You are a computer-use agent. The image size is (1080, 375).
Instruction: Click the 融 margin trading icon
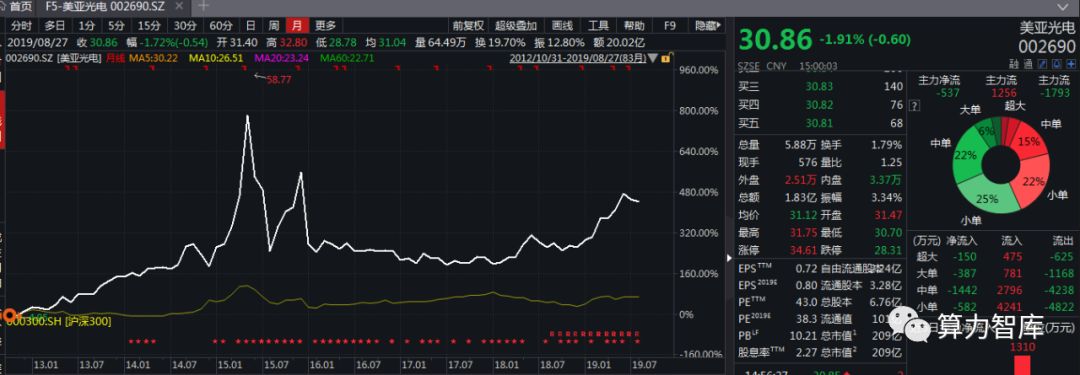point(1015,64)
